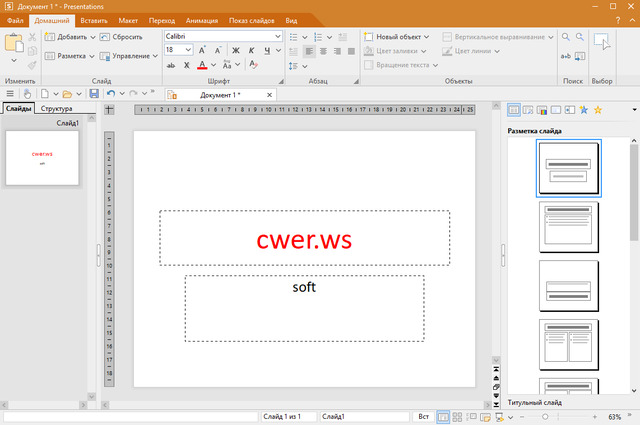This screenshot has width=640, height=425.
Task: Select the Слайд1 thumbnail in slides panel
Action: click(42, 158)
